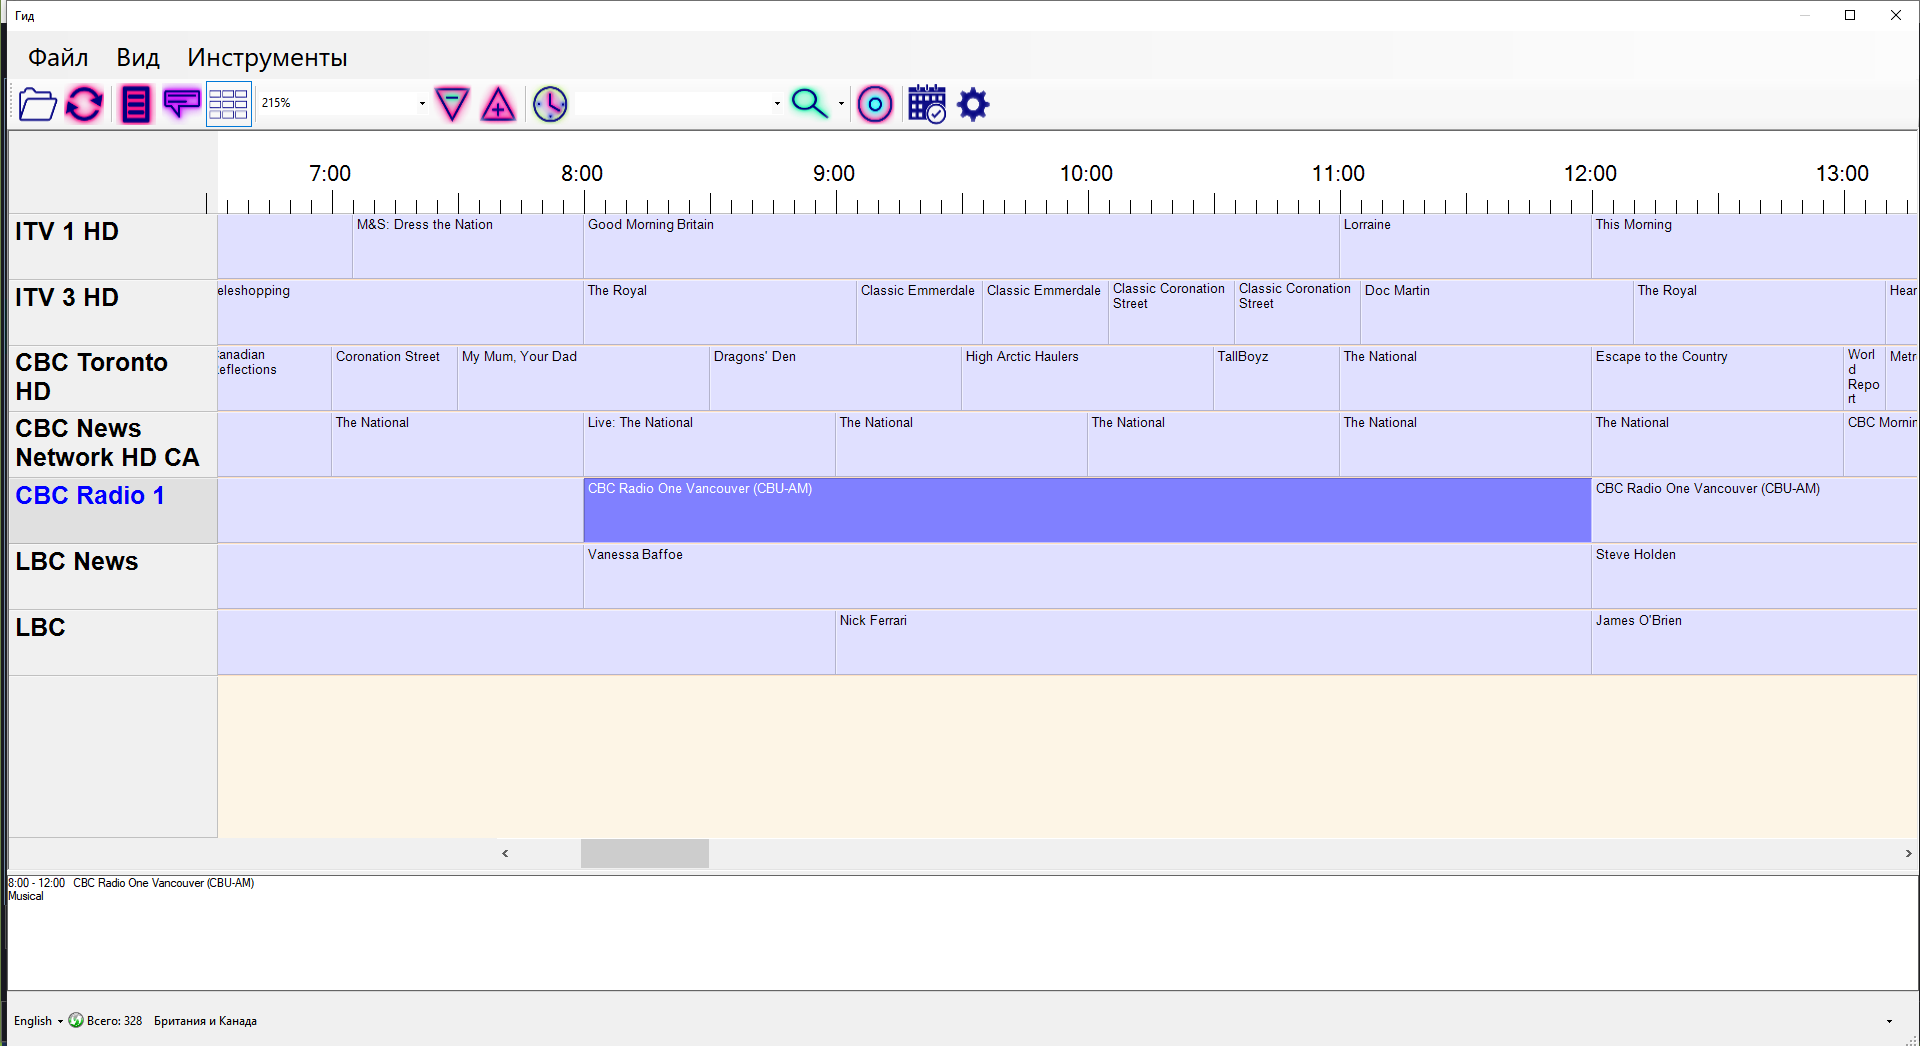This screenshot has width=1920, height=1046.
Task: Click the clock icon in toolbar
Action: (x=550, y=104)
